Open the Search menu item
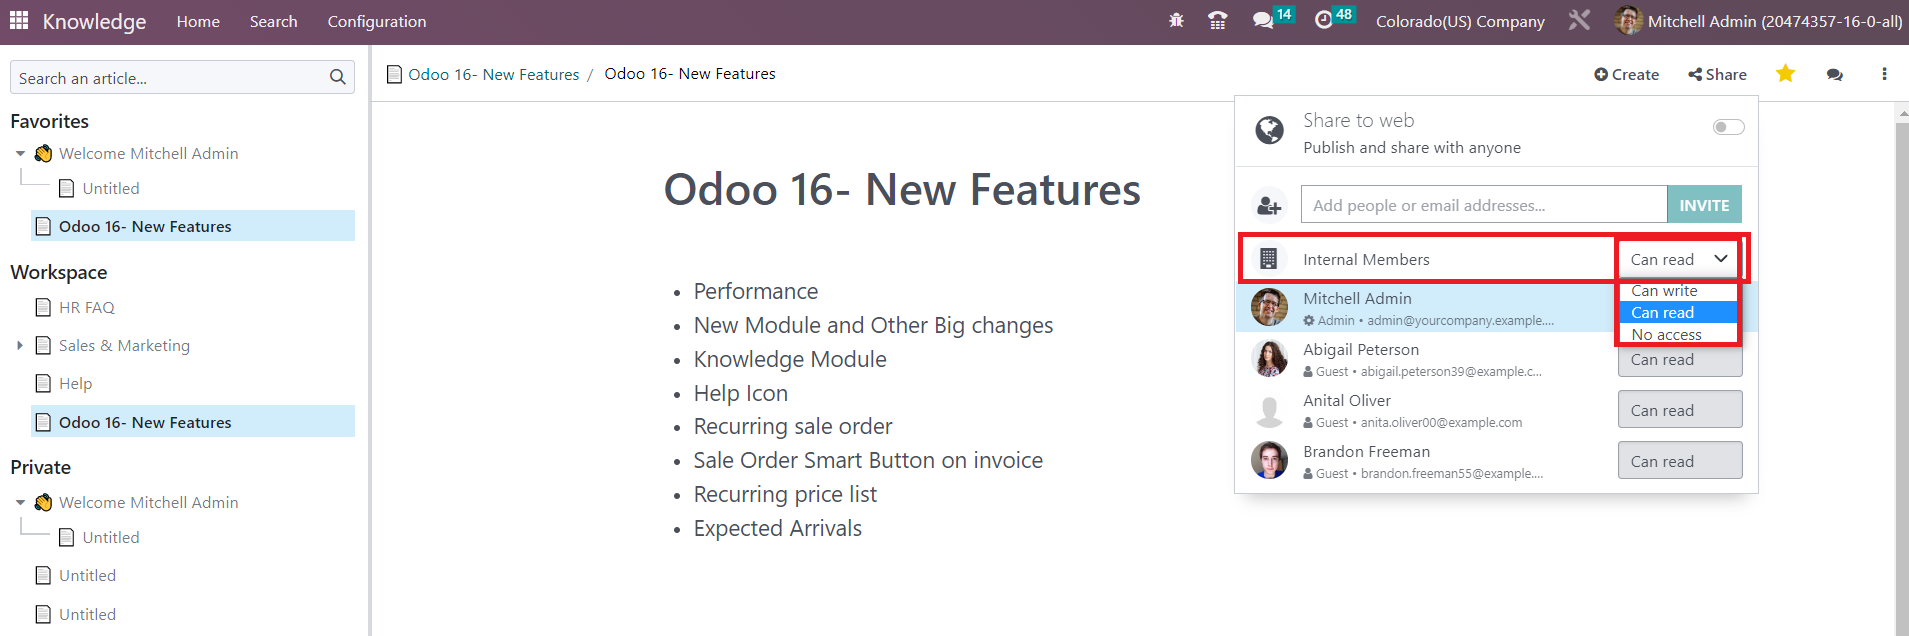 click(x=273, y=21)
